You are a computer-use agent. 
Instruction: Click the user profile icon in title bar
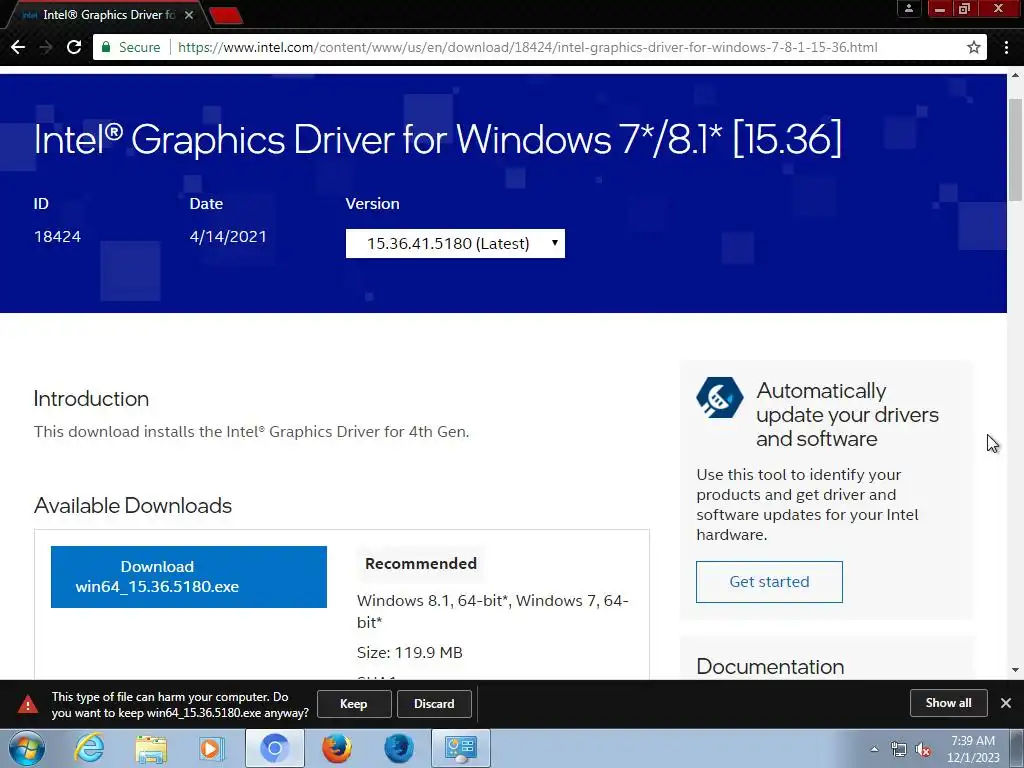908,8
